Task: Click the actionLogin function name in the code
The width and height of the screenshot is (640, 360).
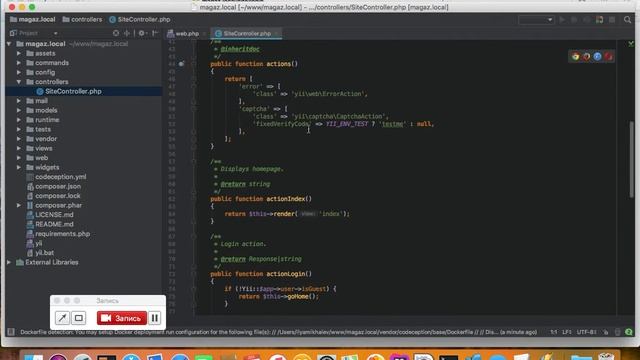Action: pyautogui.click(x=286, y=274)
